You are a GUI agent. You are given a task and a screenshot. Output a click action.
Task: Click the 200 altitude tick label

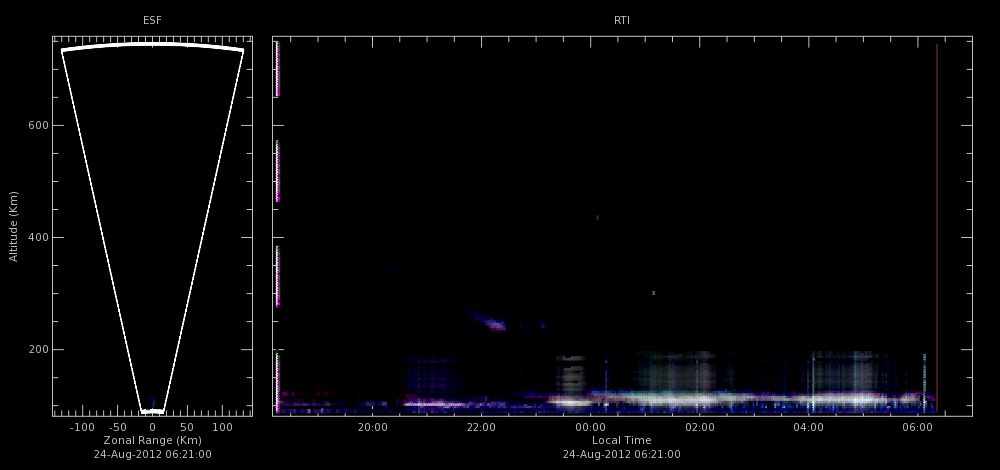click(38, 349)
